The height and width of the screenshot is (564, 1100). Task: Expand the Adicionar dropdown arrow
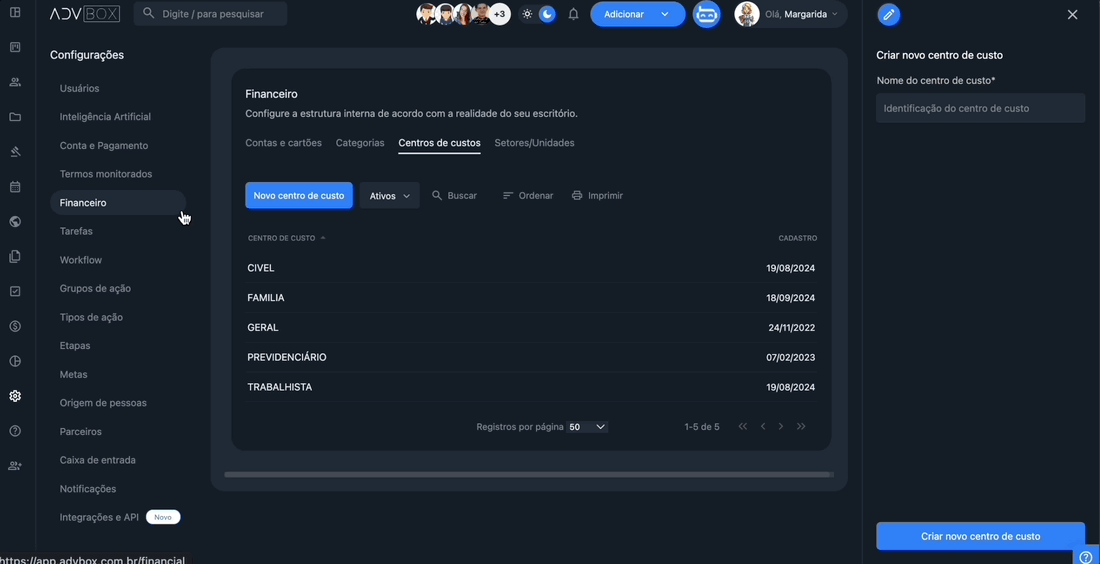pos(664,14)
